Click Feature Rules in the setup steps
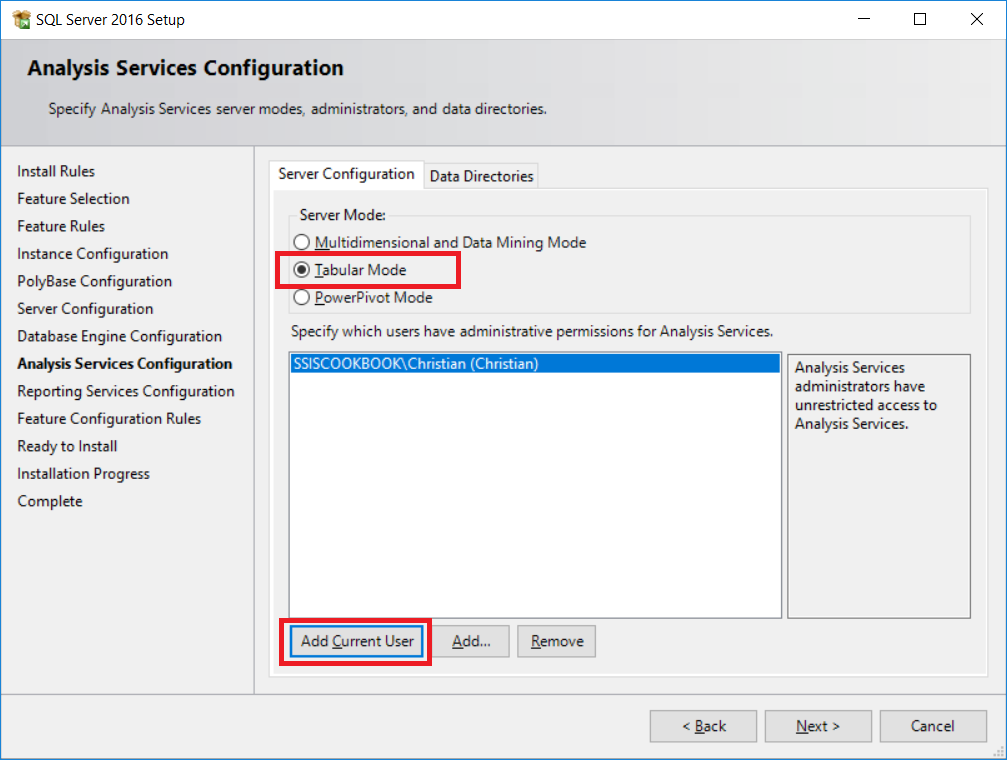Image resolution: width=1007 pixels, height=760 pixels. (61, 226)
